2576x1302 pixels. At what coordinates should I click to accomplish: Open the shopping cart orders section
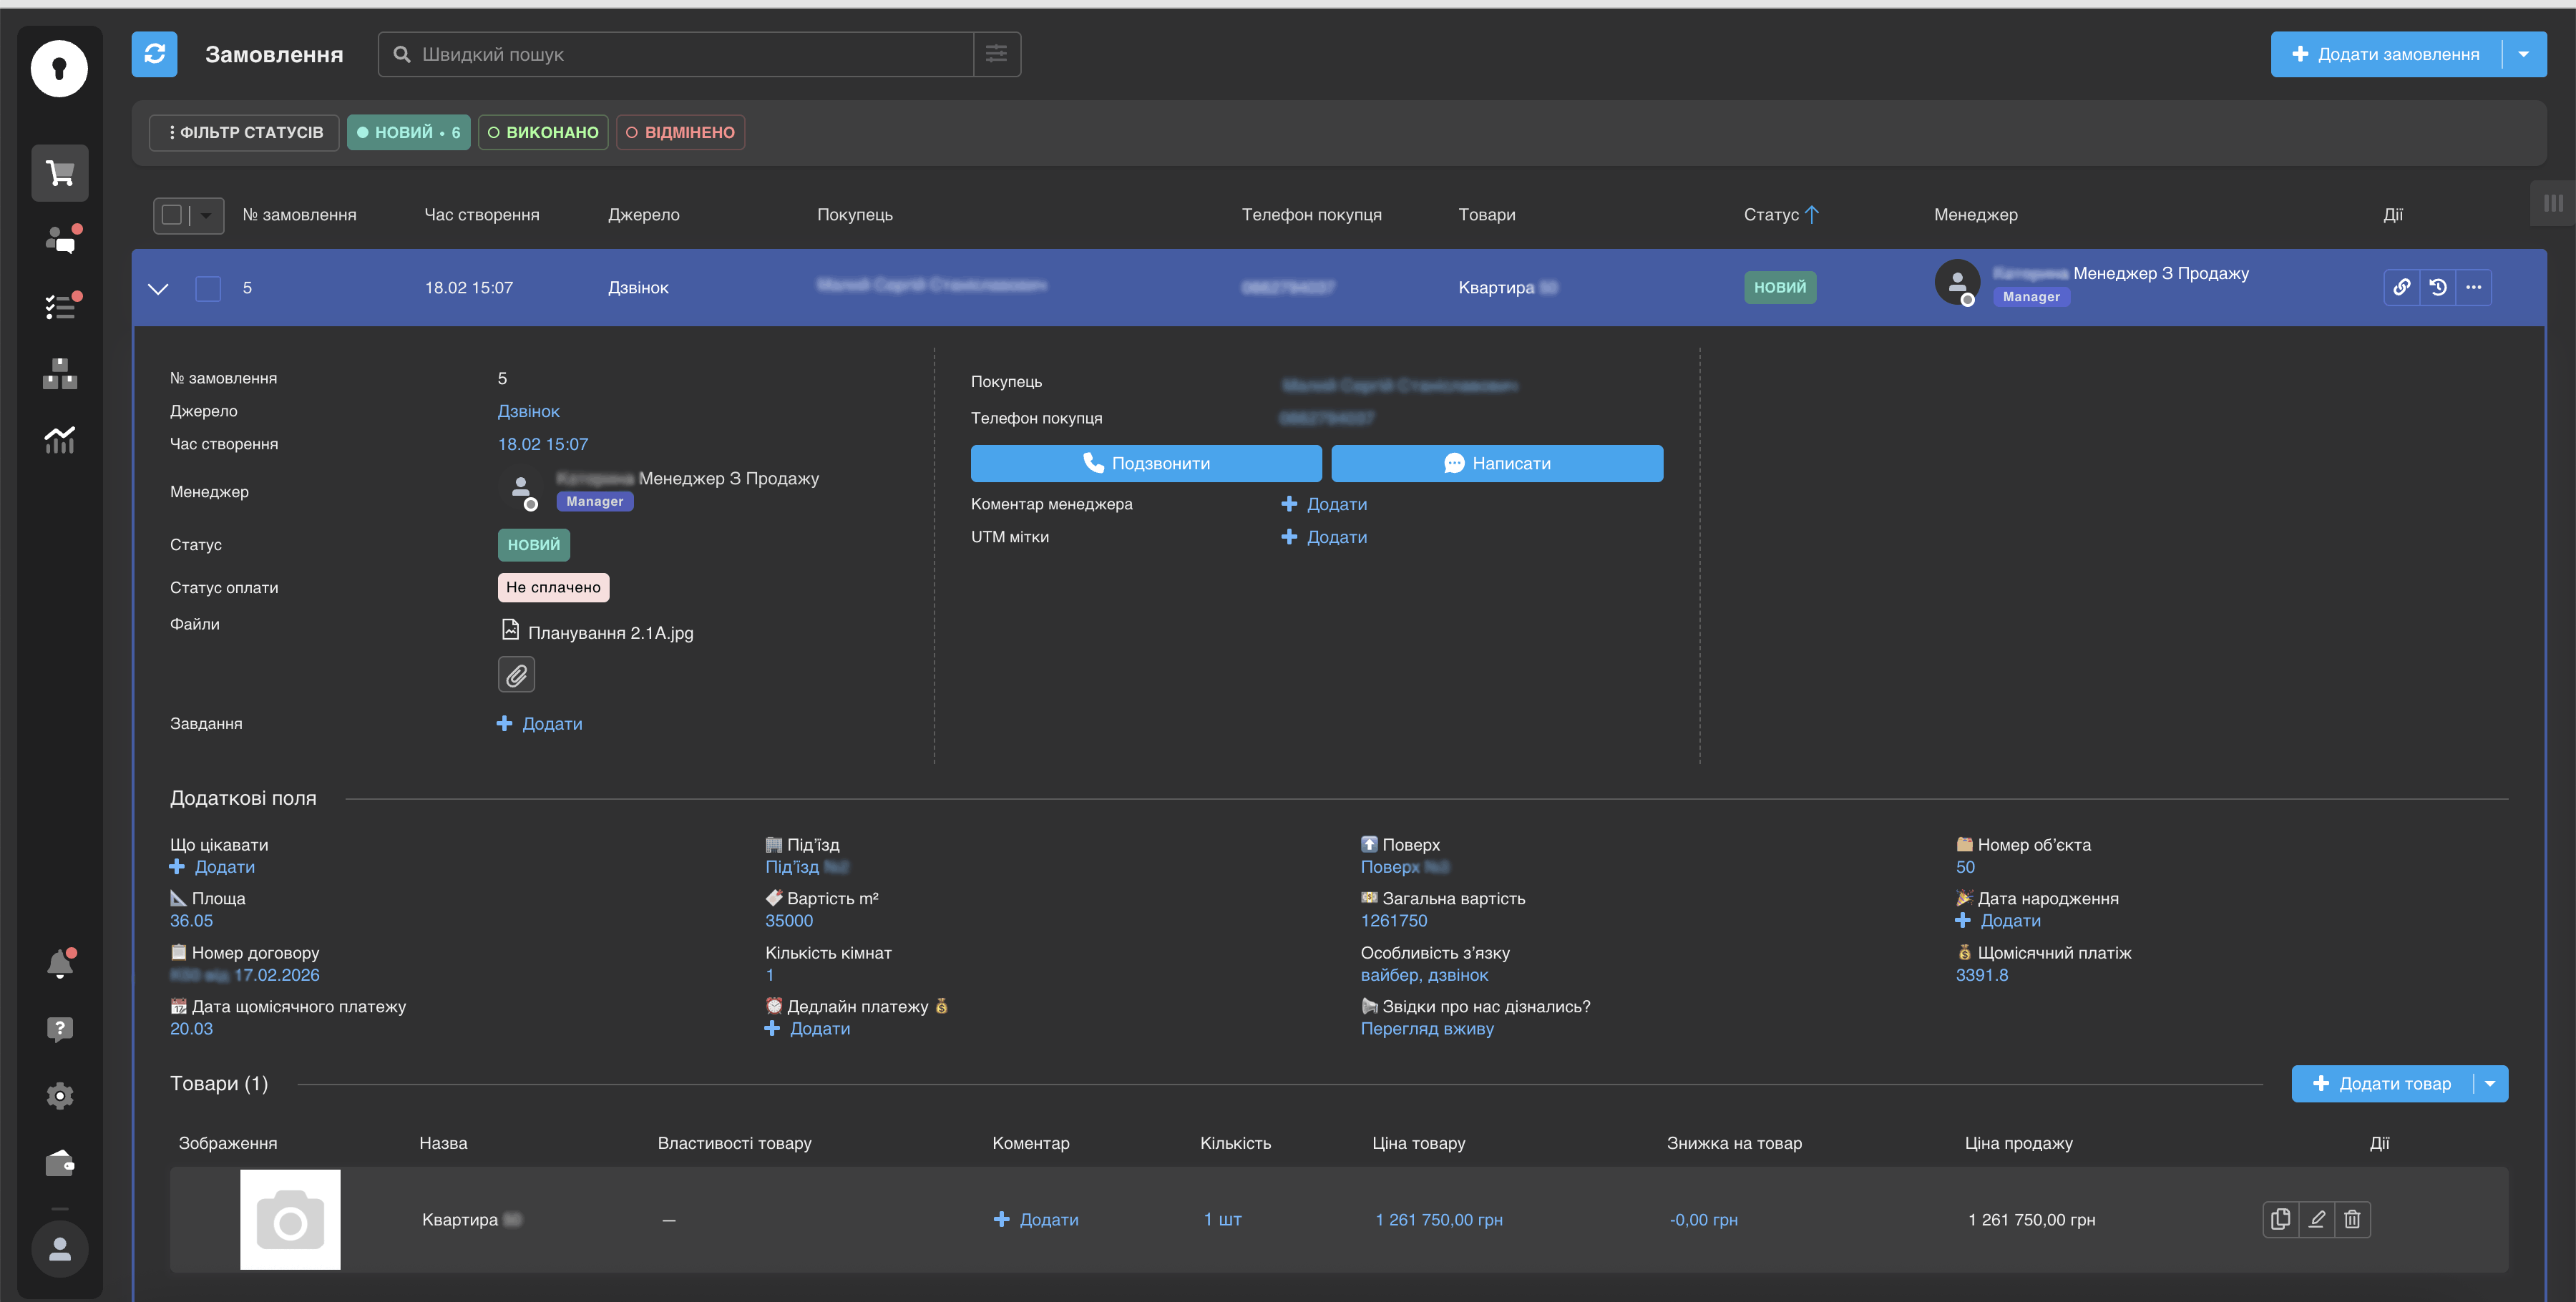[60, 174]
